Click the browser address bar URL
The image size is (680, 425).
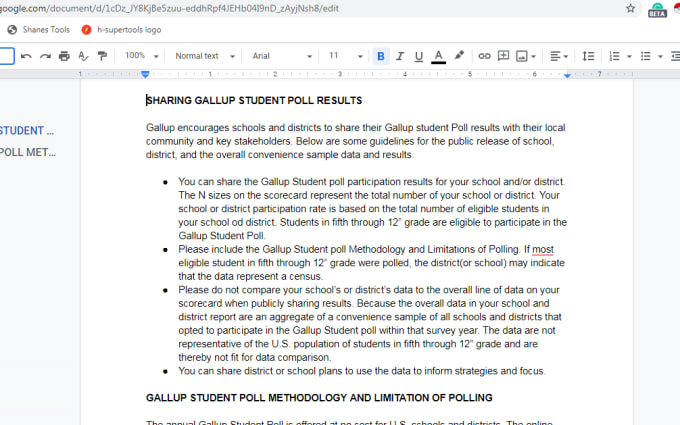(169, 8)
